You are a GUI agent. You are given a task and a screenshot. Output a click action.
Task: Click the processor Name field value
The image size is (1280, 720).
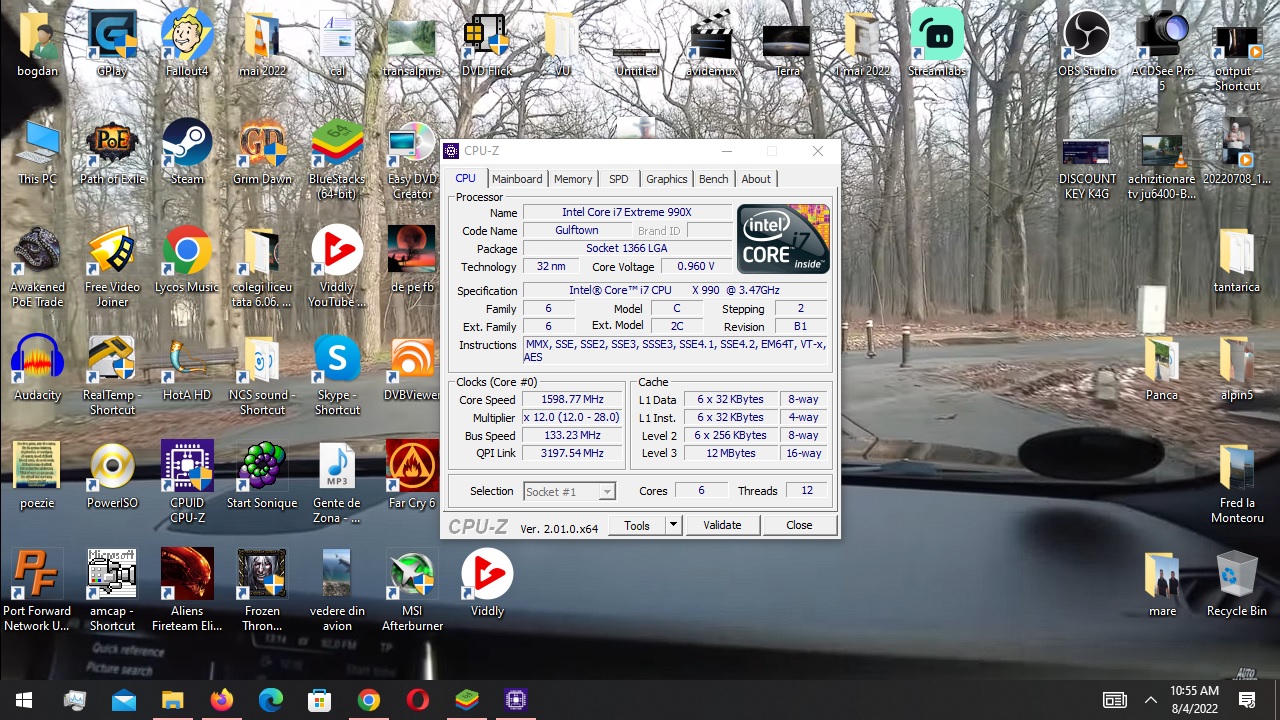click(627, 212)
